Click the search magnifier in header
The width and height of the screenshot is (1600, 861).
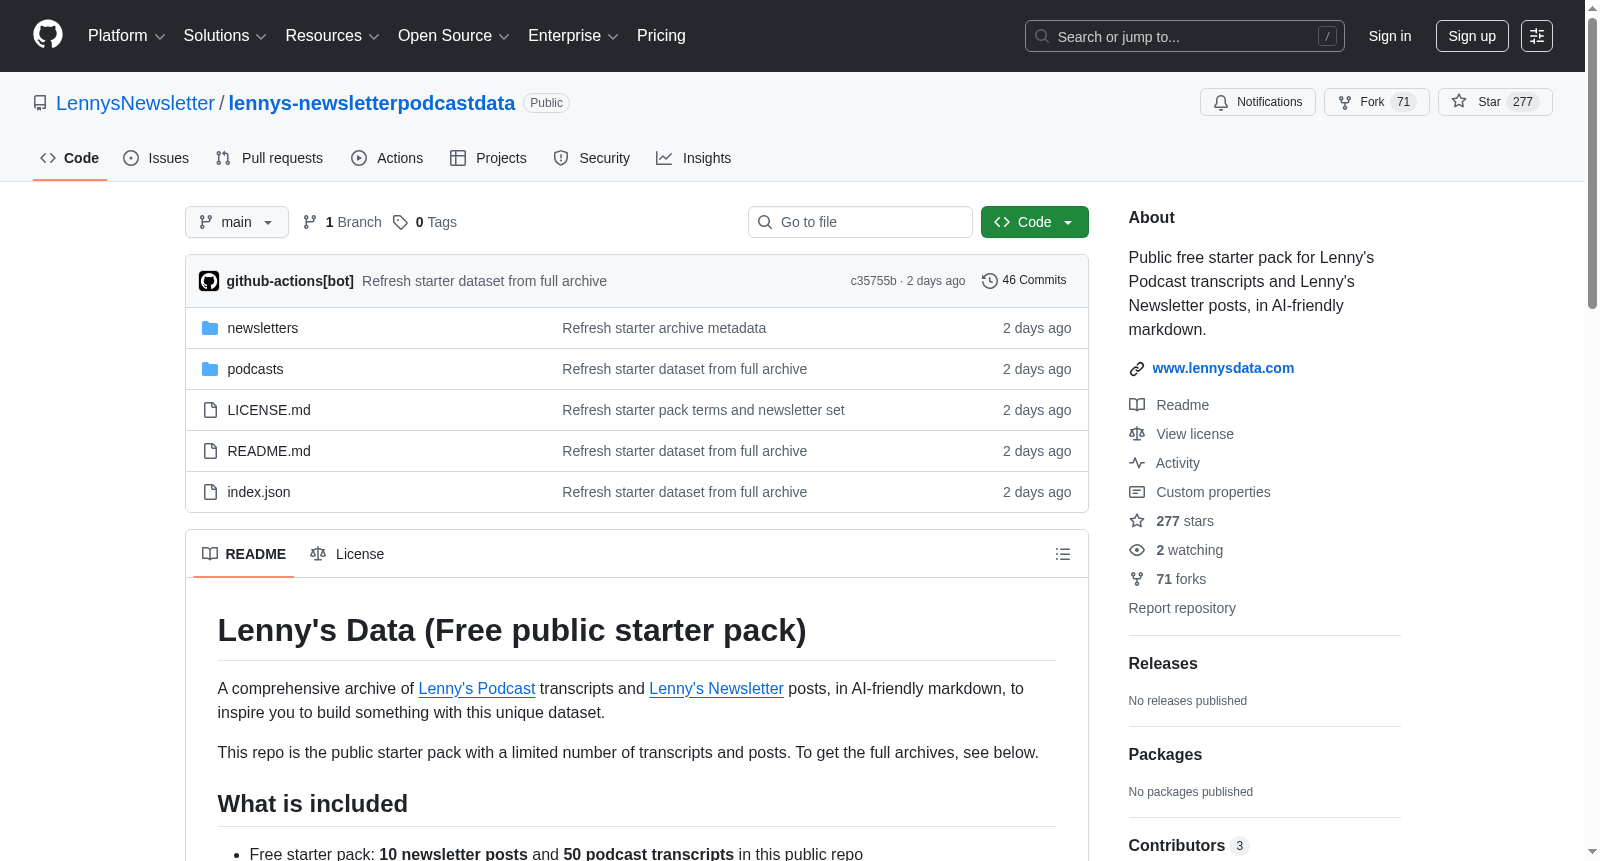tap(1042, 36)
